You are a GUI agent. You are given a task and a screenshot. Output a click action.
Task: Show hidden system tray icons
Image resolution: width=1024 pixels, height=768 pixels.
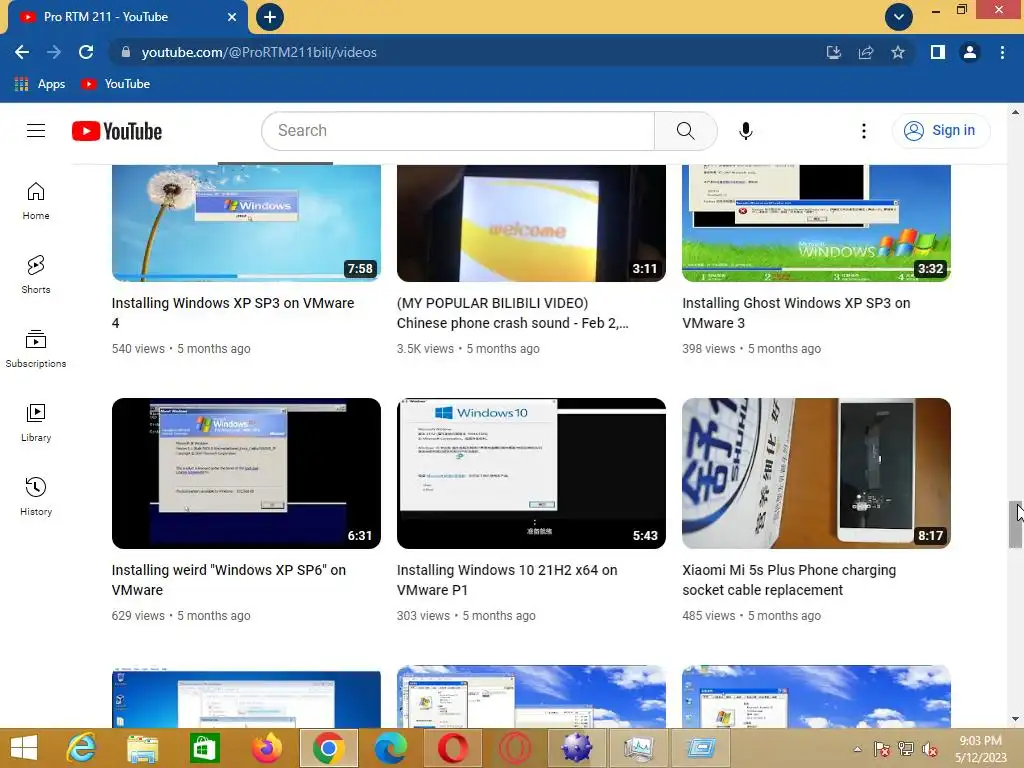857,749
